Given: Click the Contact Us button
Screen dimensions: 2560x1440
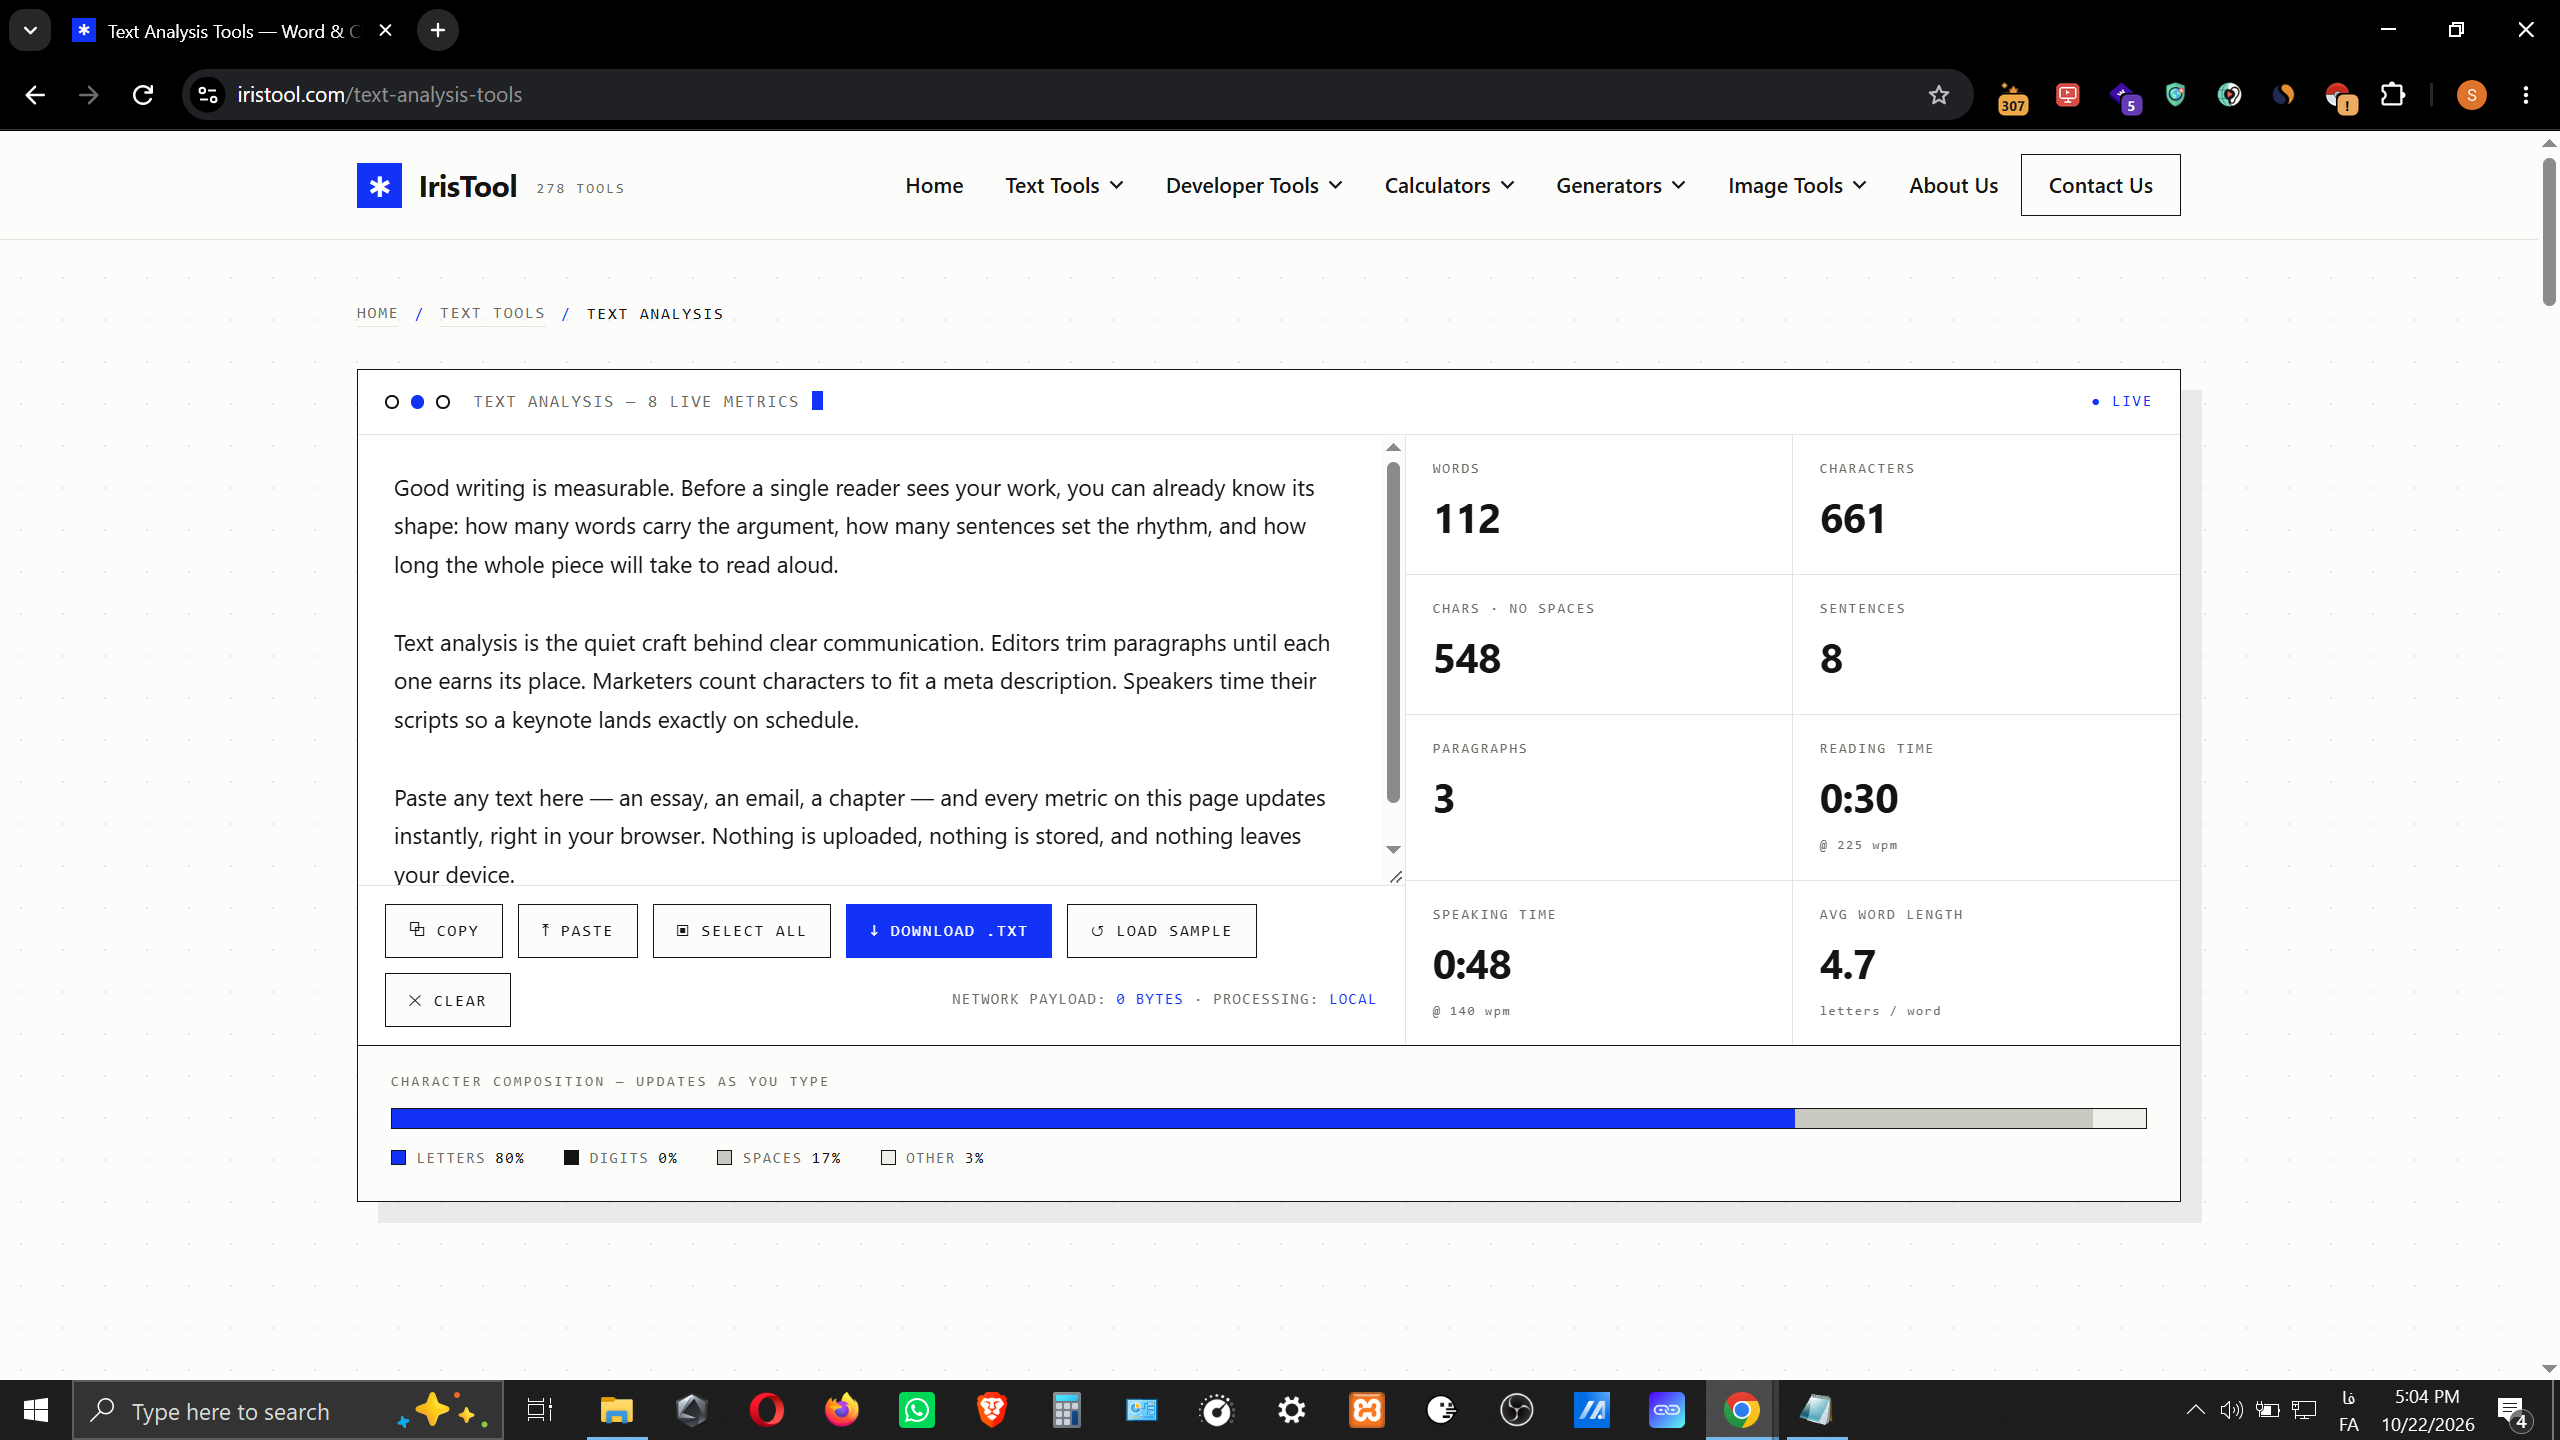Looking at the screenshot, I should [2100, 185].
